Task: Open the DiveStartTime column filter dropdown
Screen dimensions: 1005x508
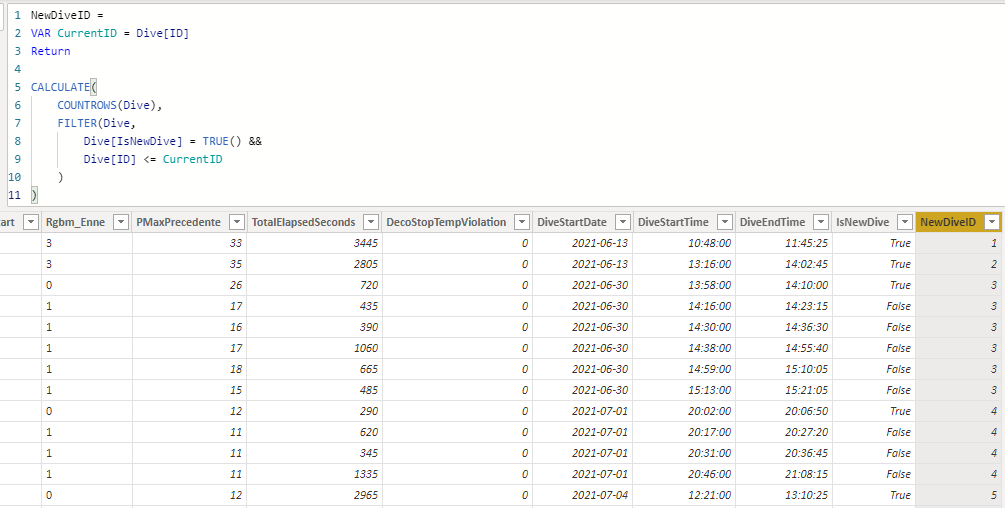Action: pos(724,222)
